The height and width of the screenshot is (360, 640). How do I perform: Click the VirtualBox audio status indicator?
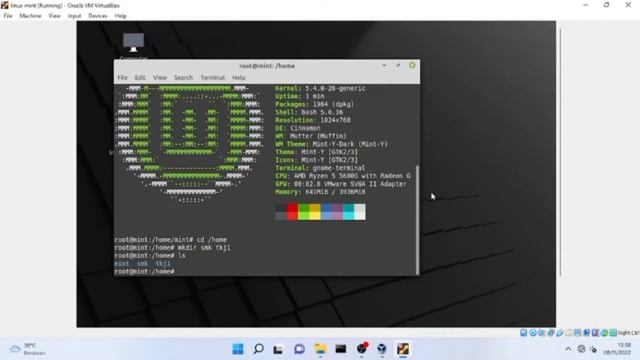tap(542, 333)
